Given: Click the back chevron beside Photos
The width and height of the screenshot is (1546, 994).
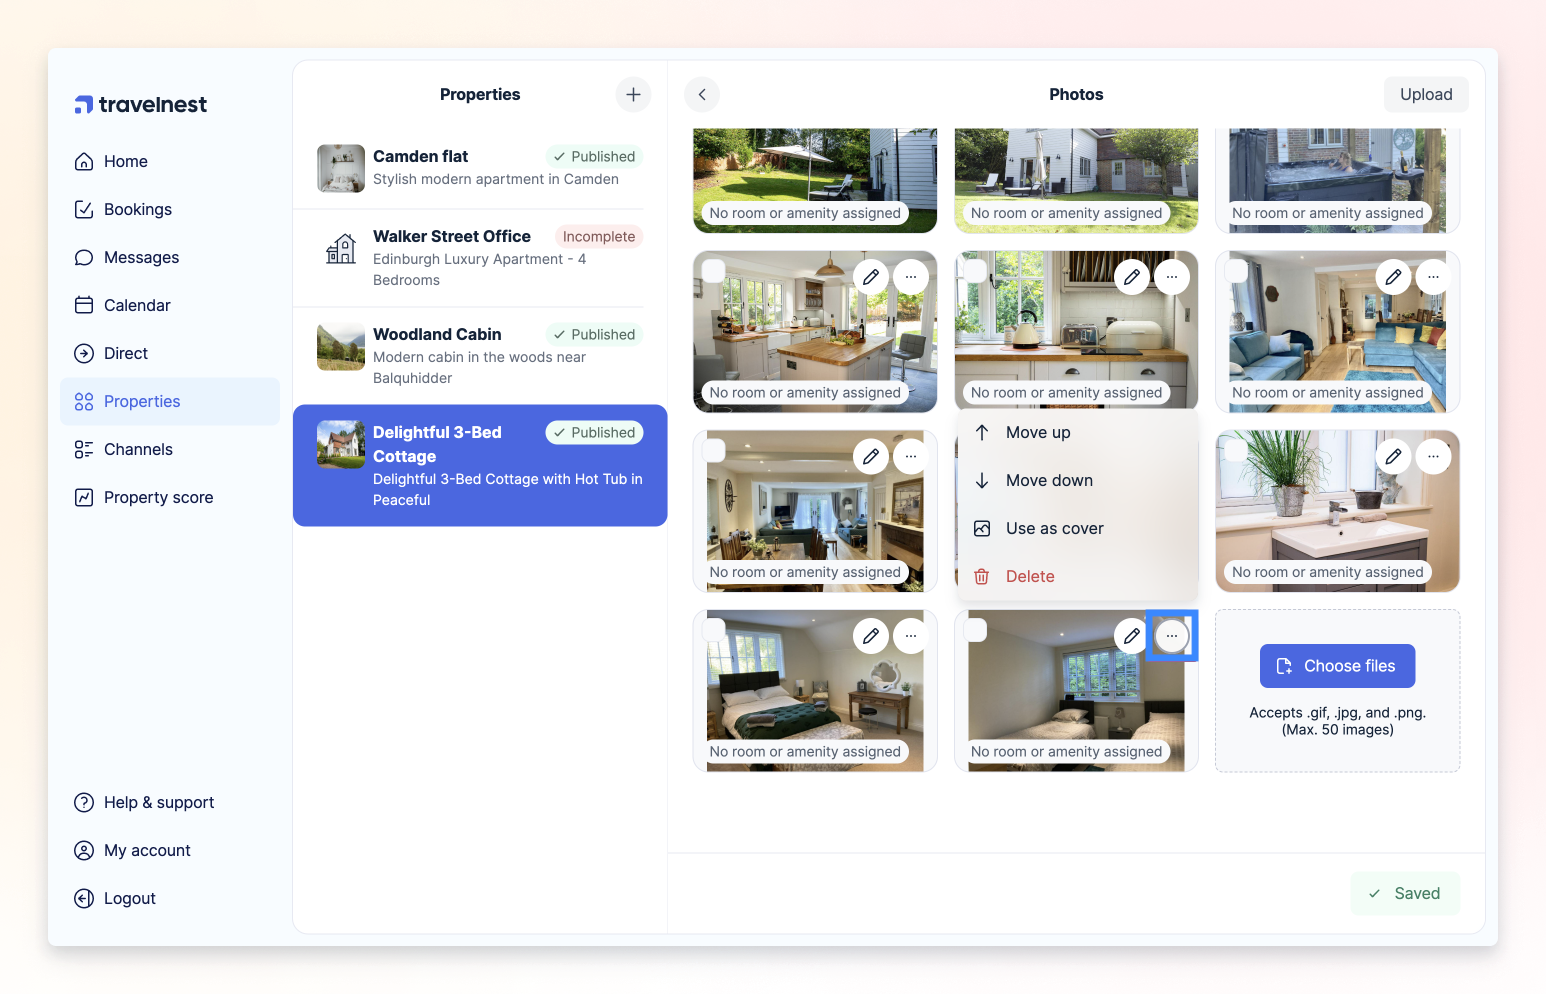Looking at the screenshot, I should (x=702, y=95).
